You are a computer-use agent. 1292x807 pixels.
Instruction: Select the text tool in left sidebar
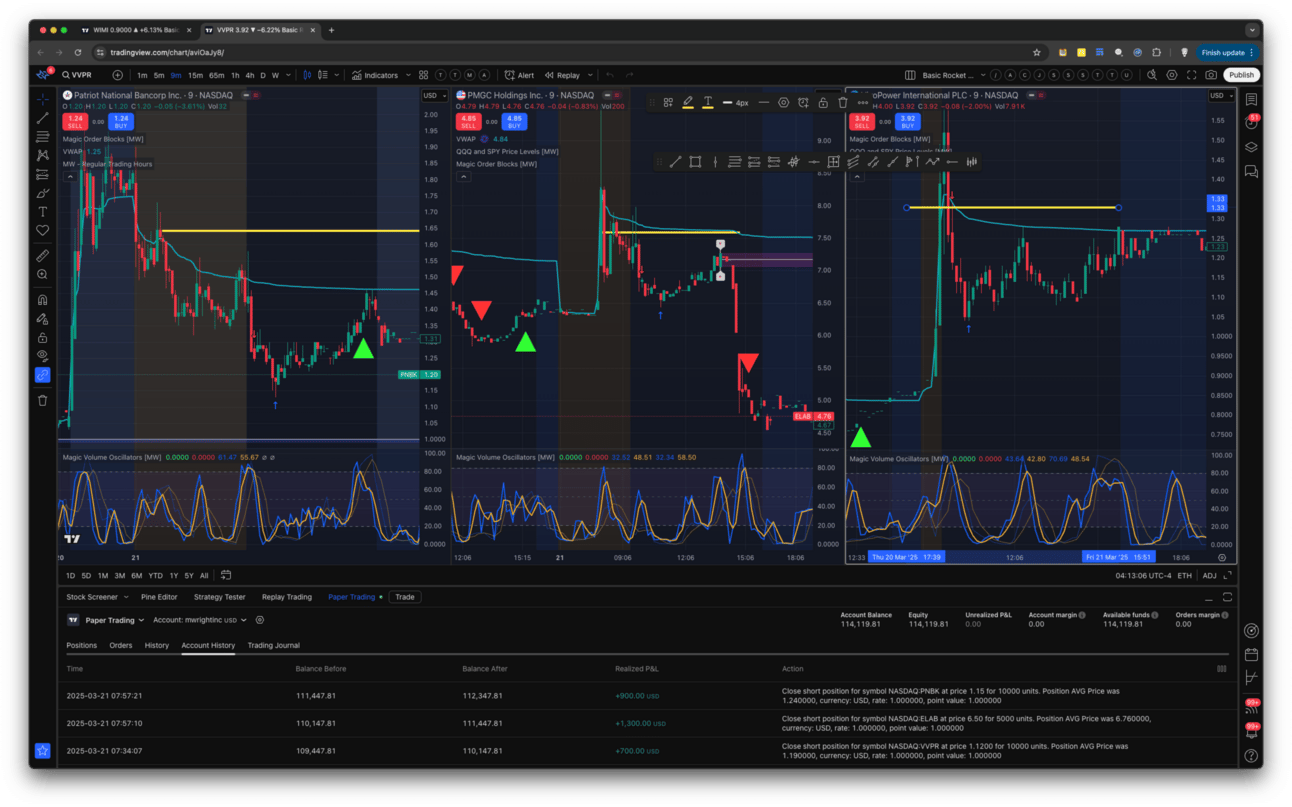42,212
